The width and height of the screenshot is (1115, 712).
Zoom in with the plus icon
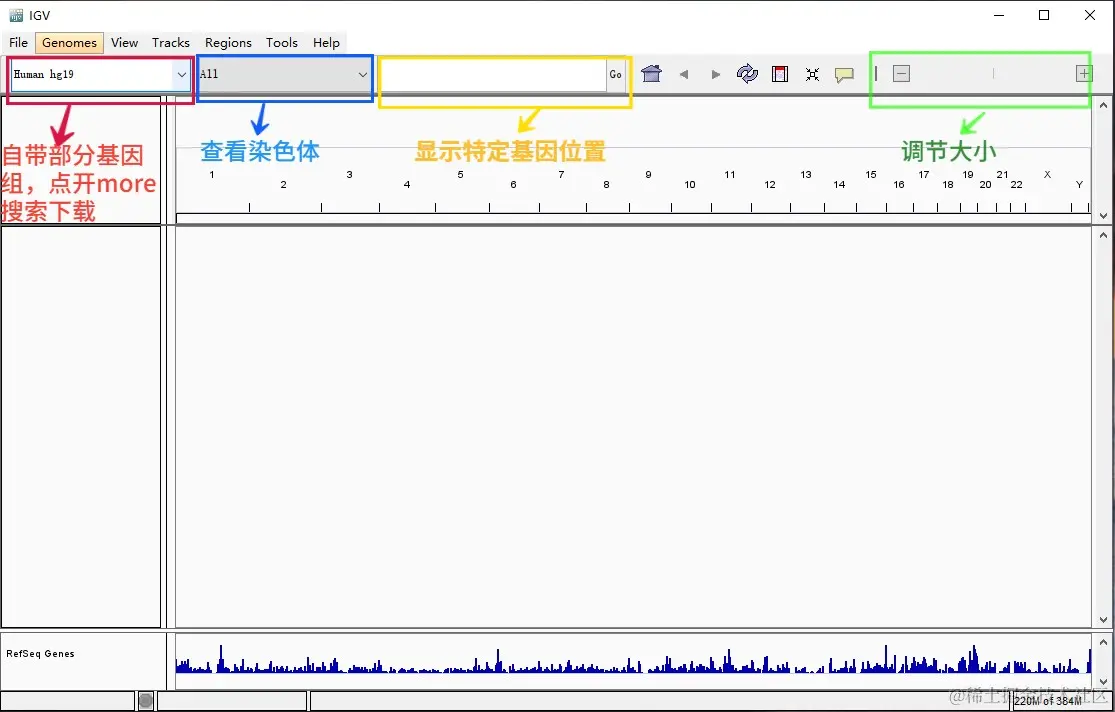(x=1084, y=73)
